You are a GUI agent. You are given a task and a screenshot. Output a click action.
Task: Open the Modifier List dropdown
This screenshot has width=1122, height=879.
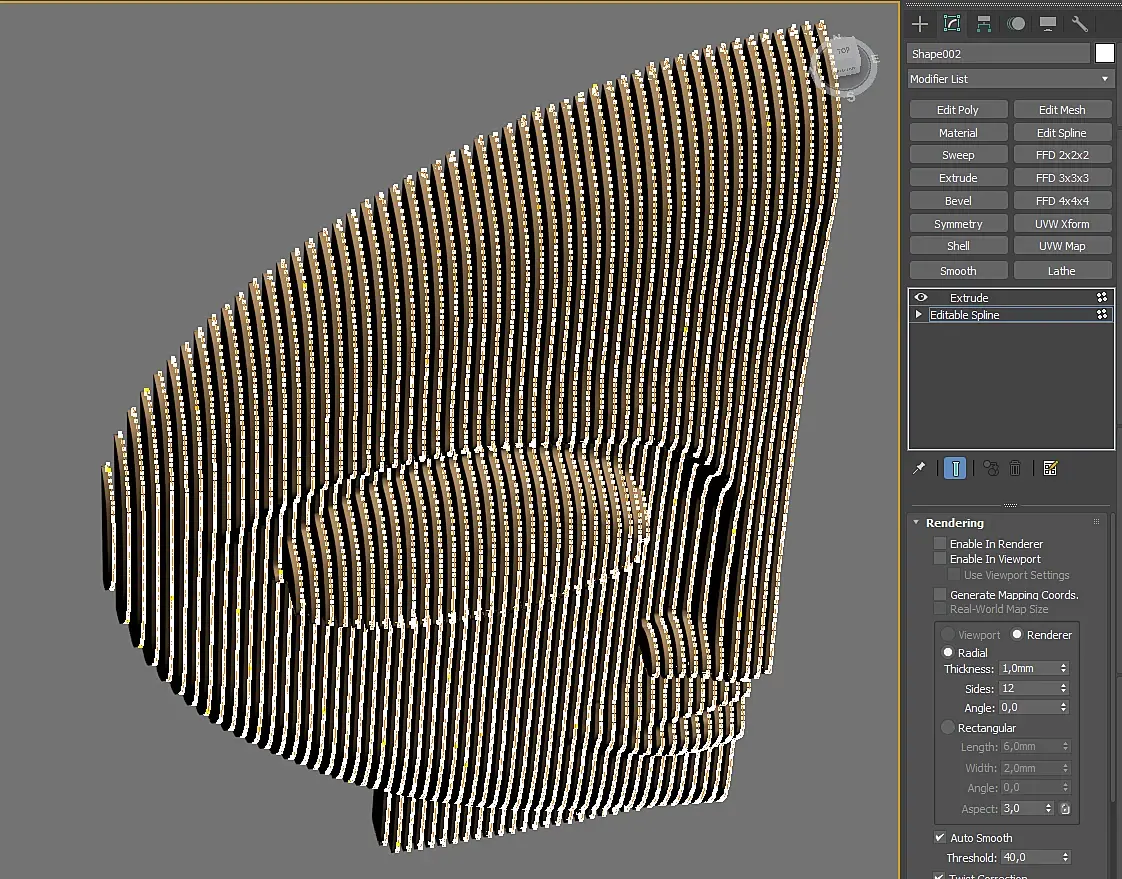click(1010, 79)
